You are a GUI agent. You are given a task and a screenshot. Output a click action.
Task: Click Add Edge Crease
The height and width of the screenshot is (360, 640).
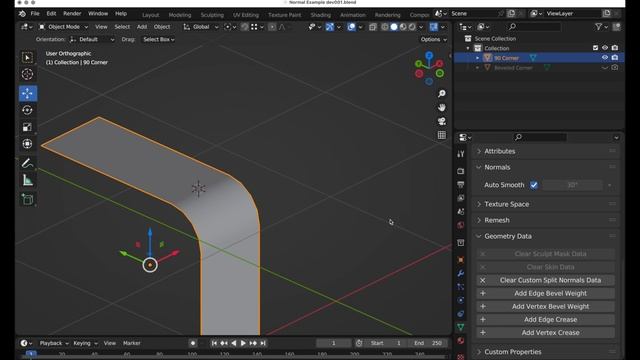tap(546, 320)
